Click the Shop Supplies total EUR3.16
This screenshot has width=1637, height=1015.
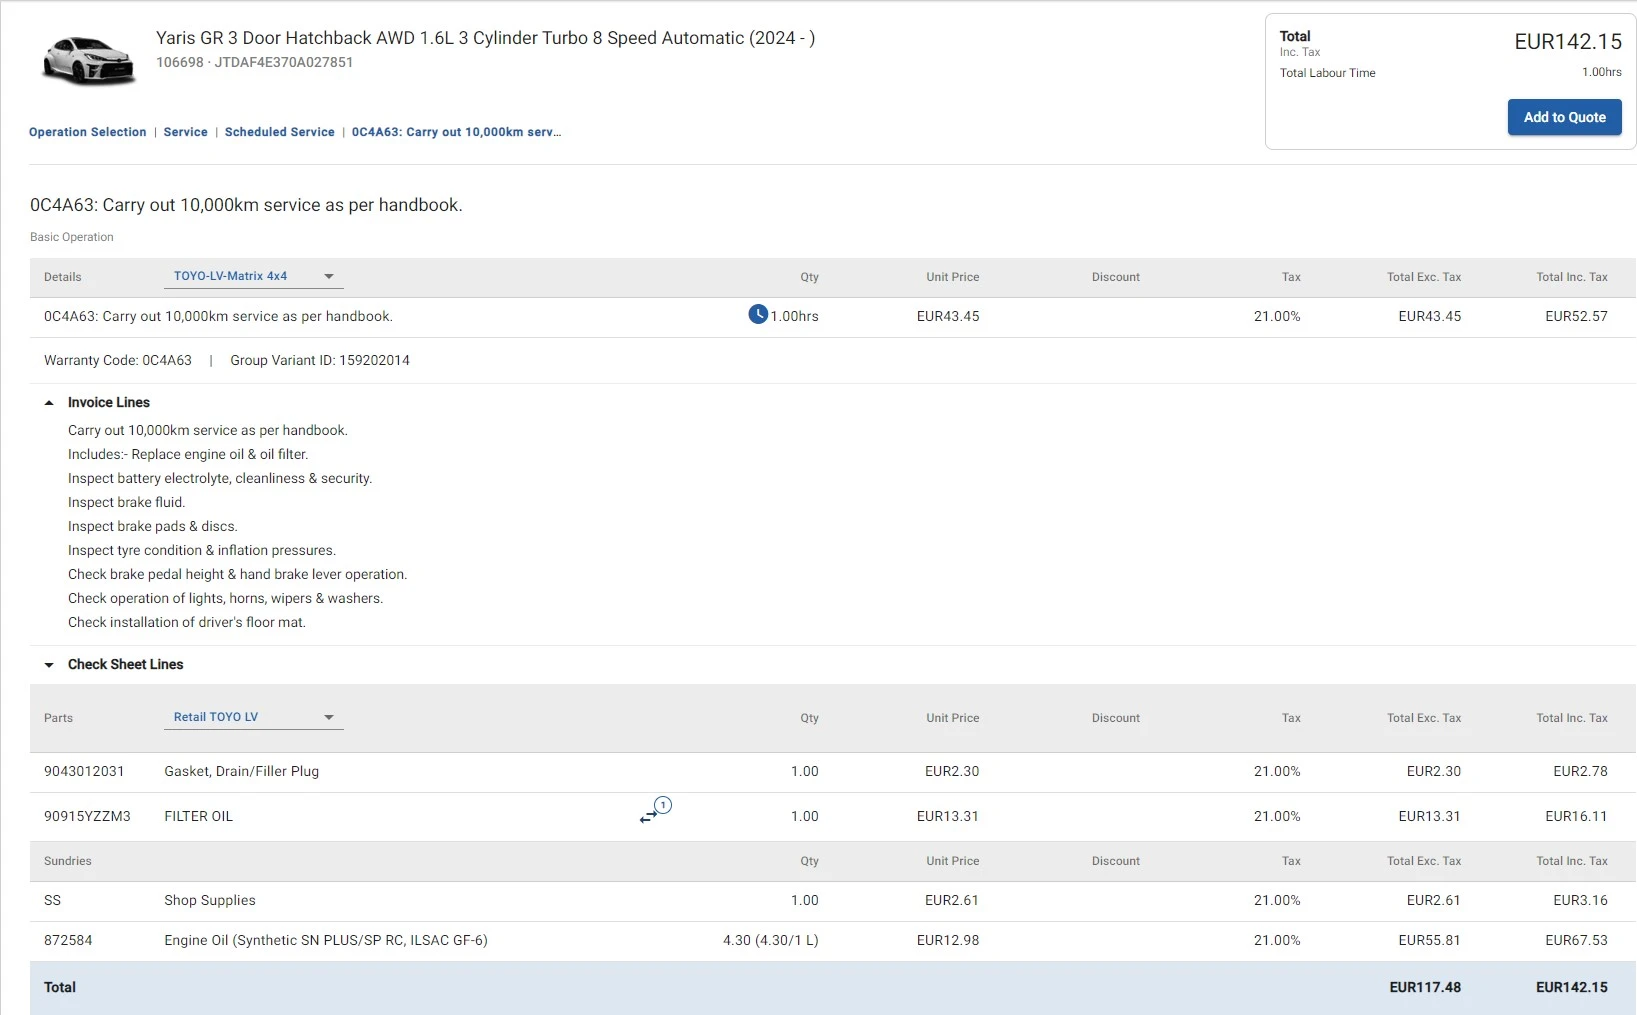pyautogui.click(x=1581, y=900)
